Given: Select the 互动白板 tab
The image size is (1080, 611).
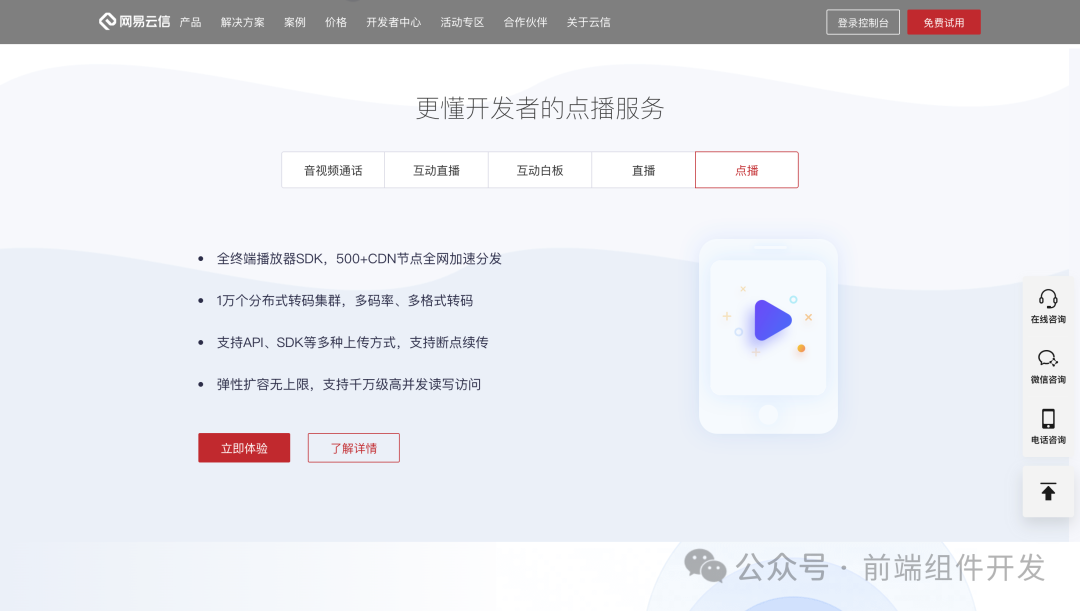Looking at the screenshot, I should pyautogui.click(x=539, y=170).
